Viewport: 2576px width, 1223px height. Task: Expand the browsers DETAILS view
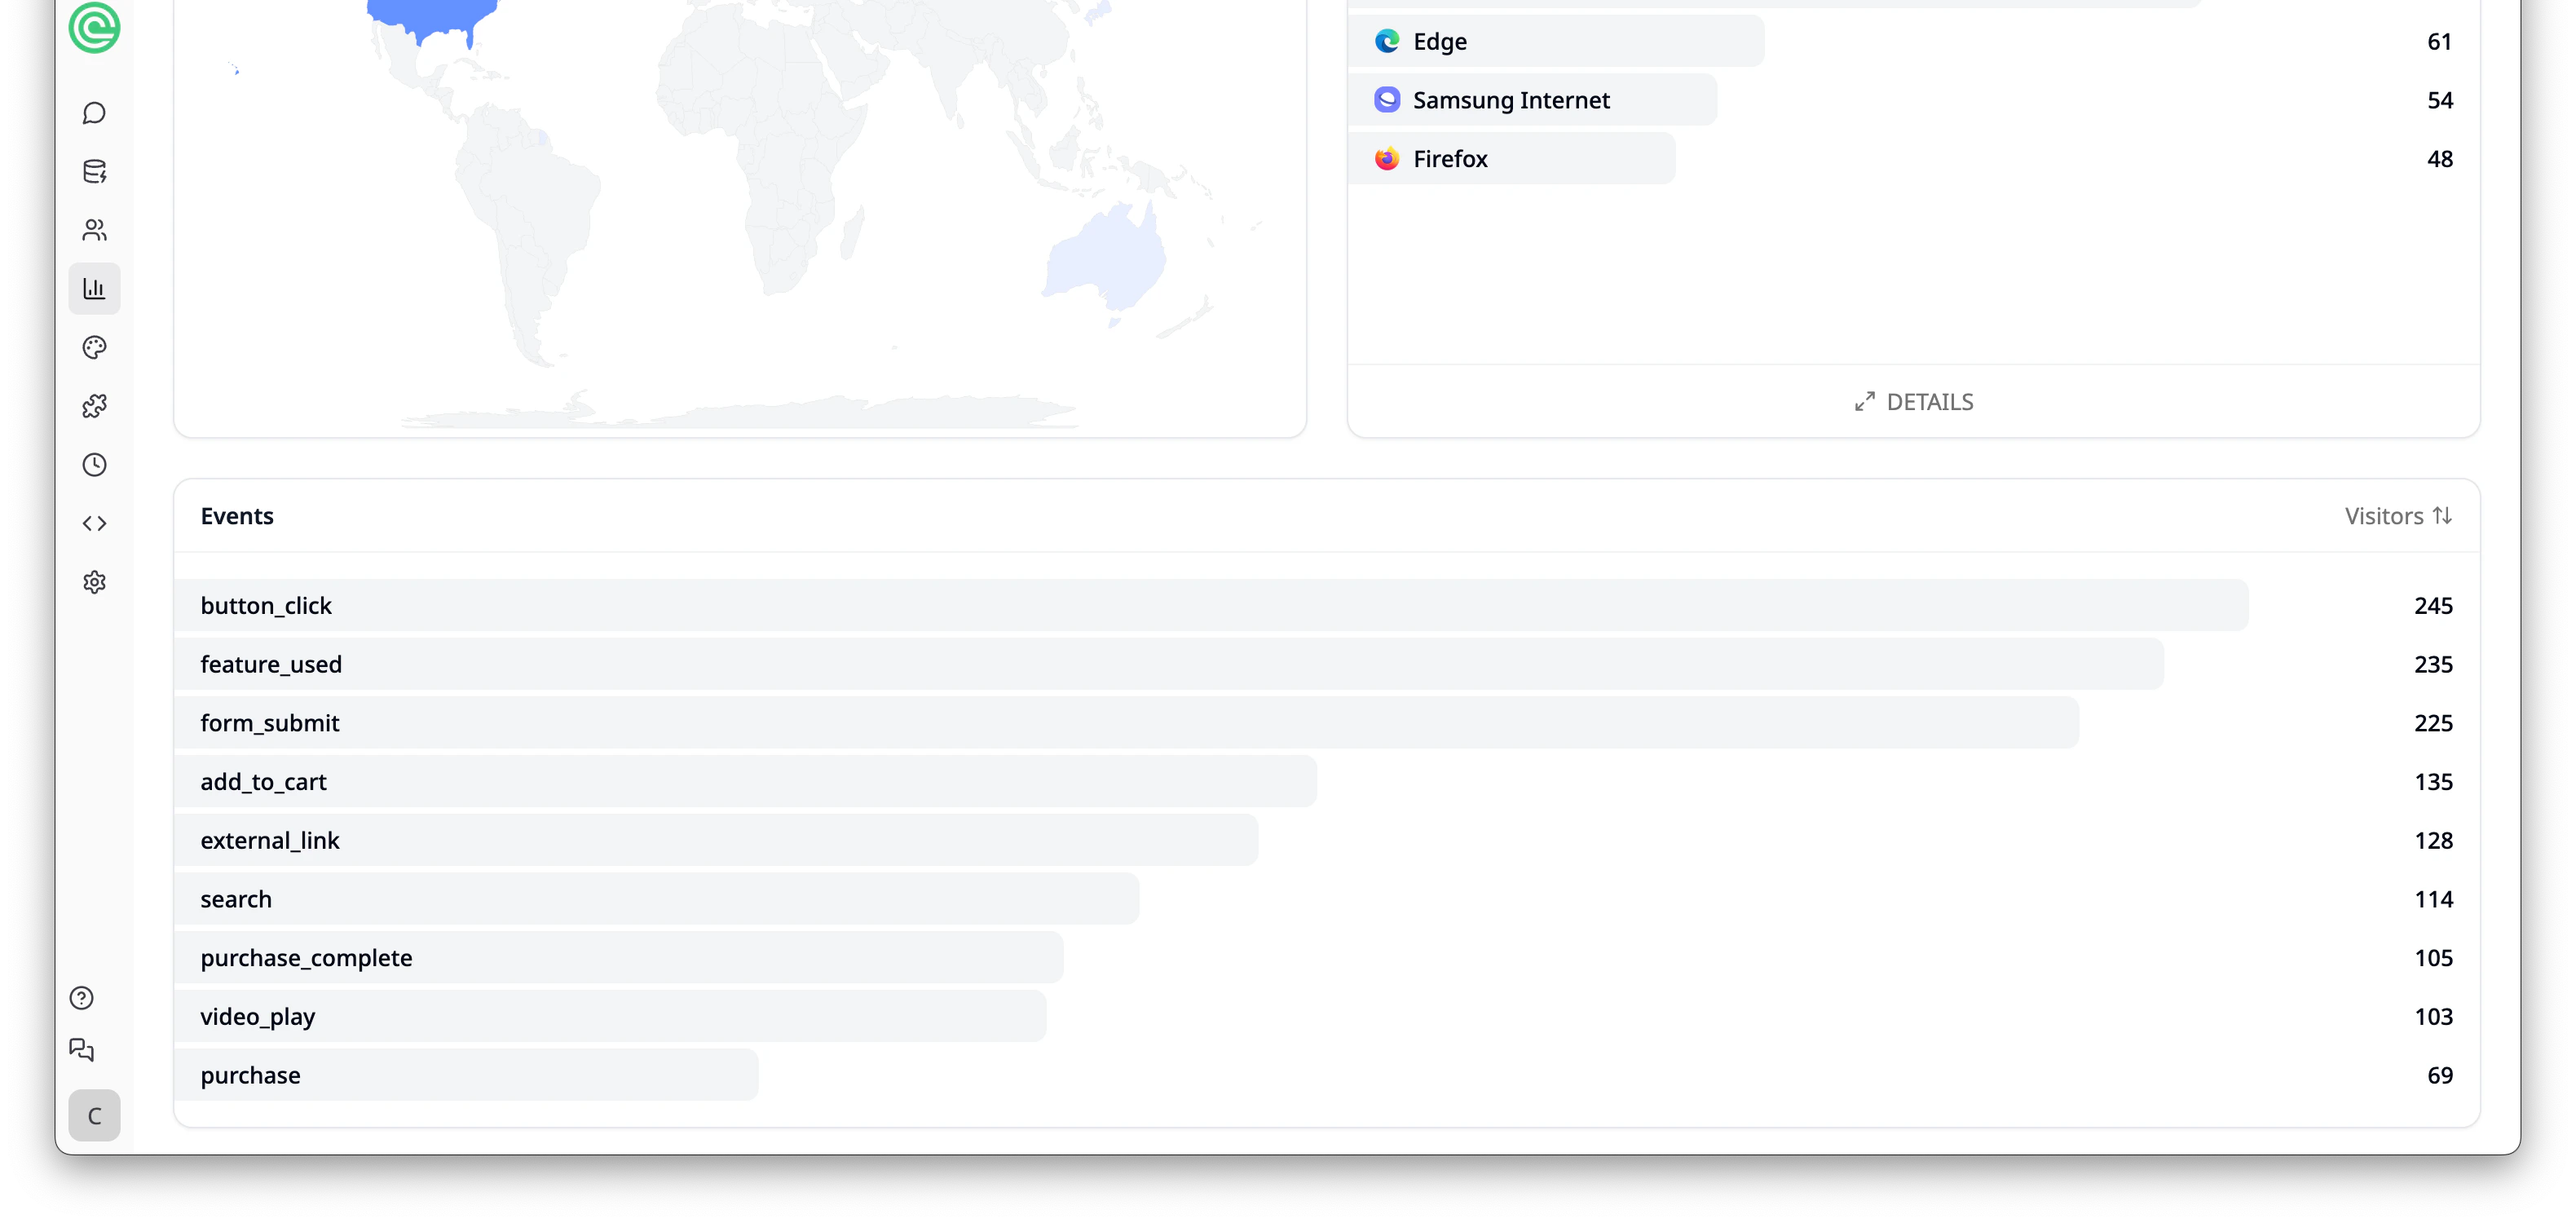pos(1913,401)
